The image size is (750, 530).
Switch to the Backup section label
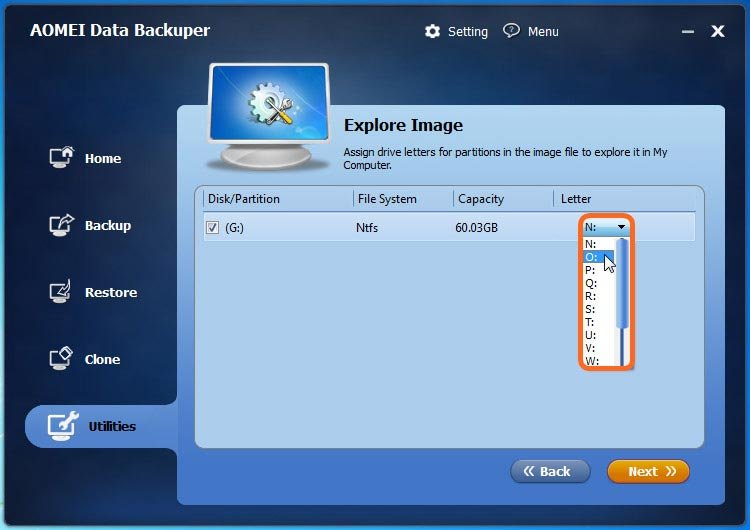click(108, 225)
